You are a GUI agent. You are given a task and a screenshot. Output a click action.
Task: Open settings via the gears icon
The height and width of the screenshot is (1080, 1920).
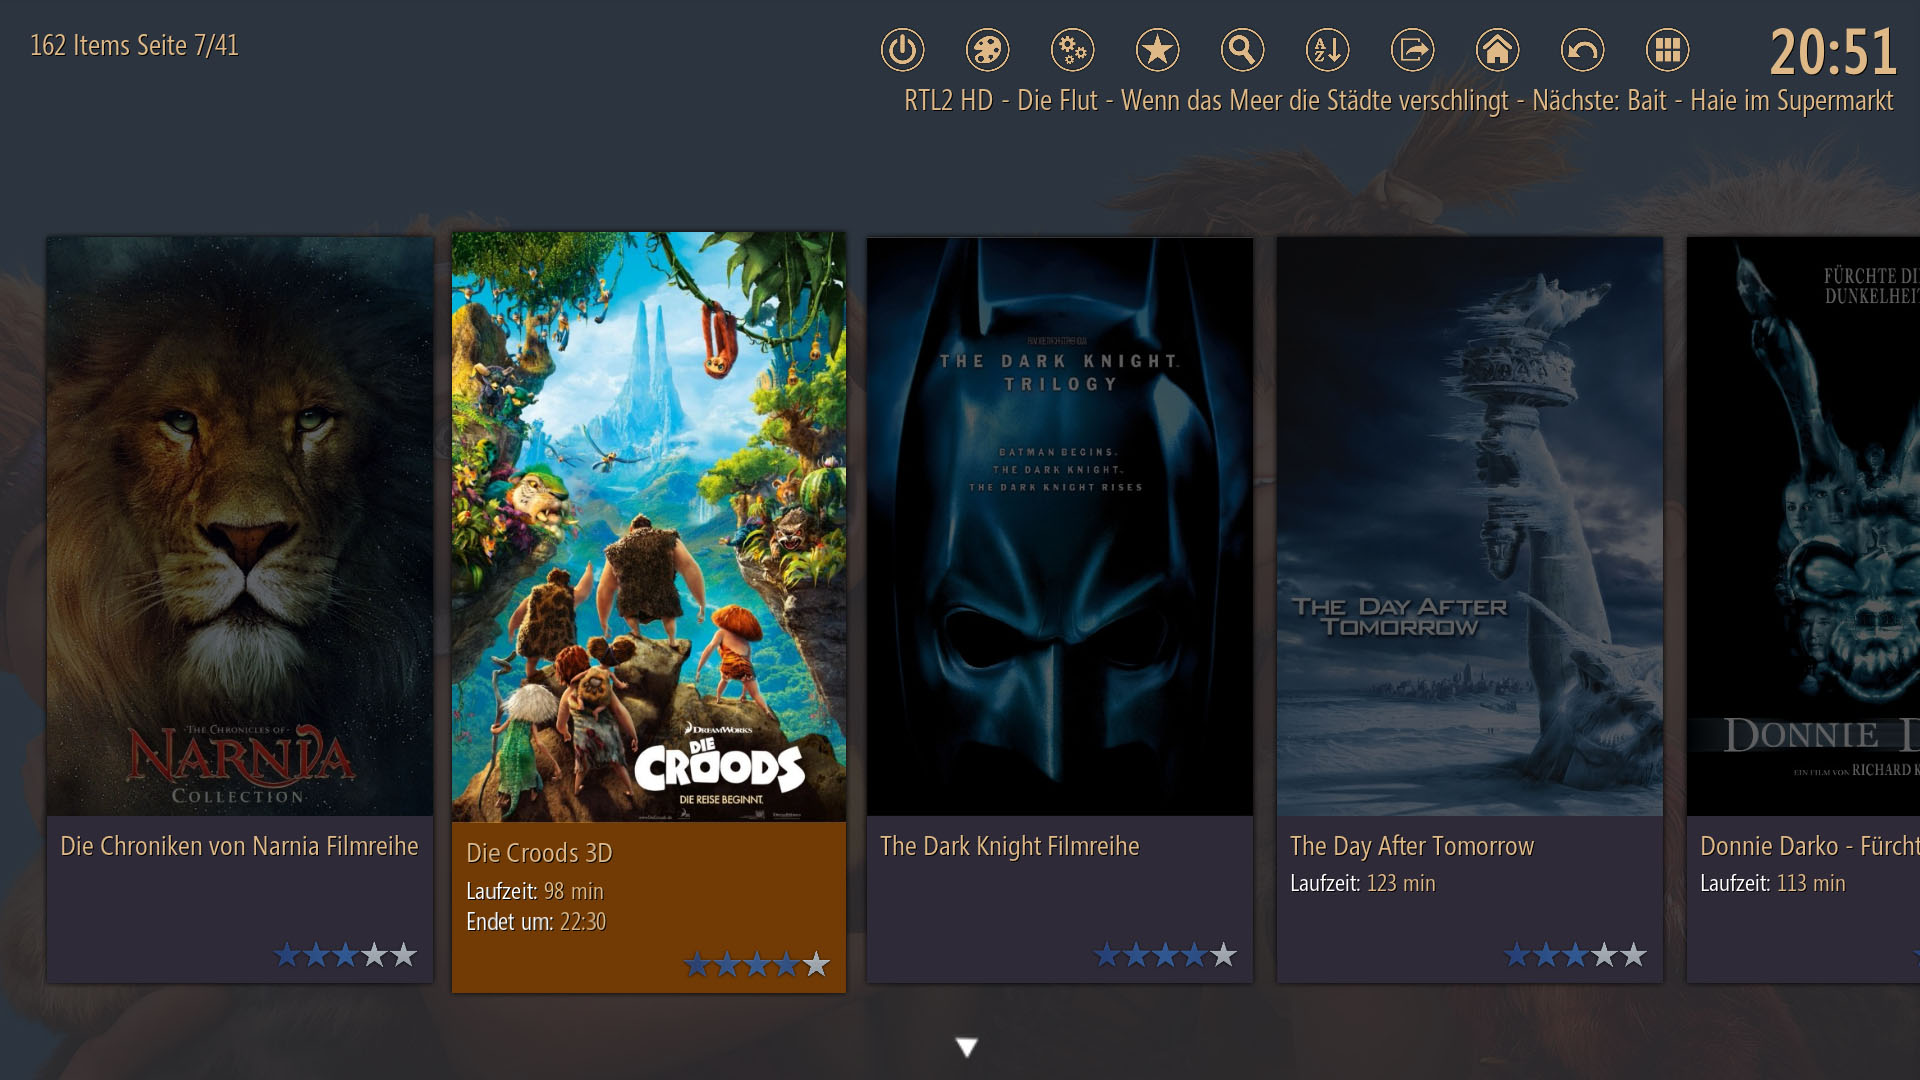point(1072,50)
